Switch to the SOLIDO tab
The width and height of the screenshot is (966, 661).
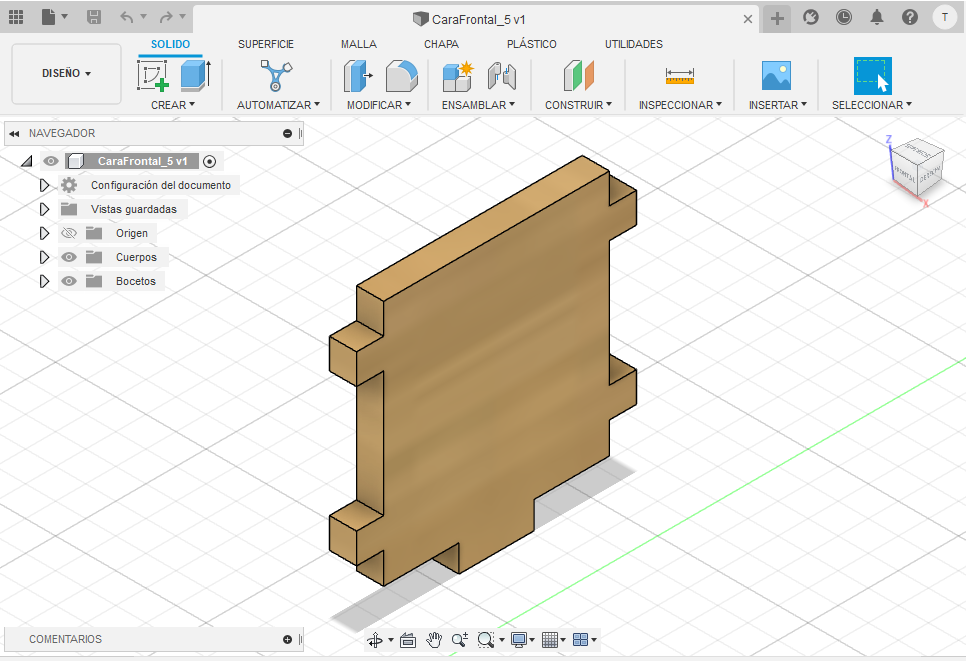click(171, 44)
